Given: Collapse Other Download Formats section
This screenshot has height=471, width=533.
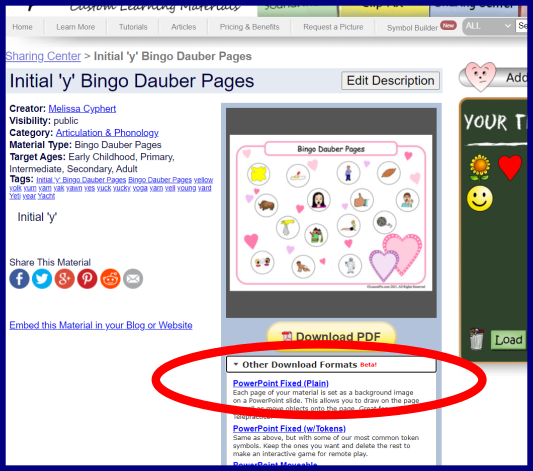Looking at the screenshot, I should click(x=331, y=365).
